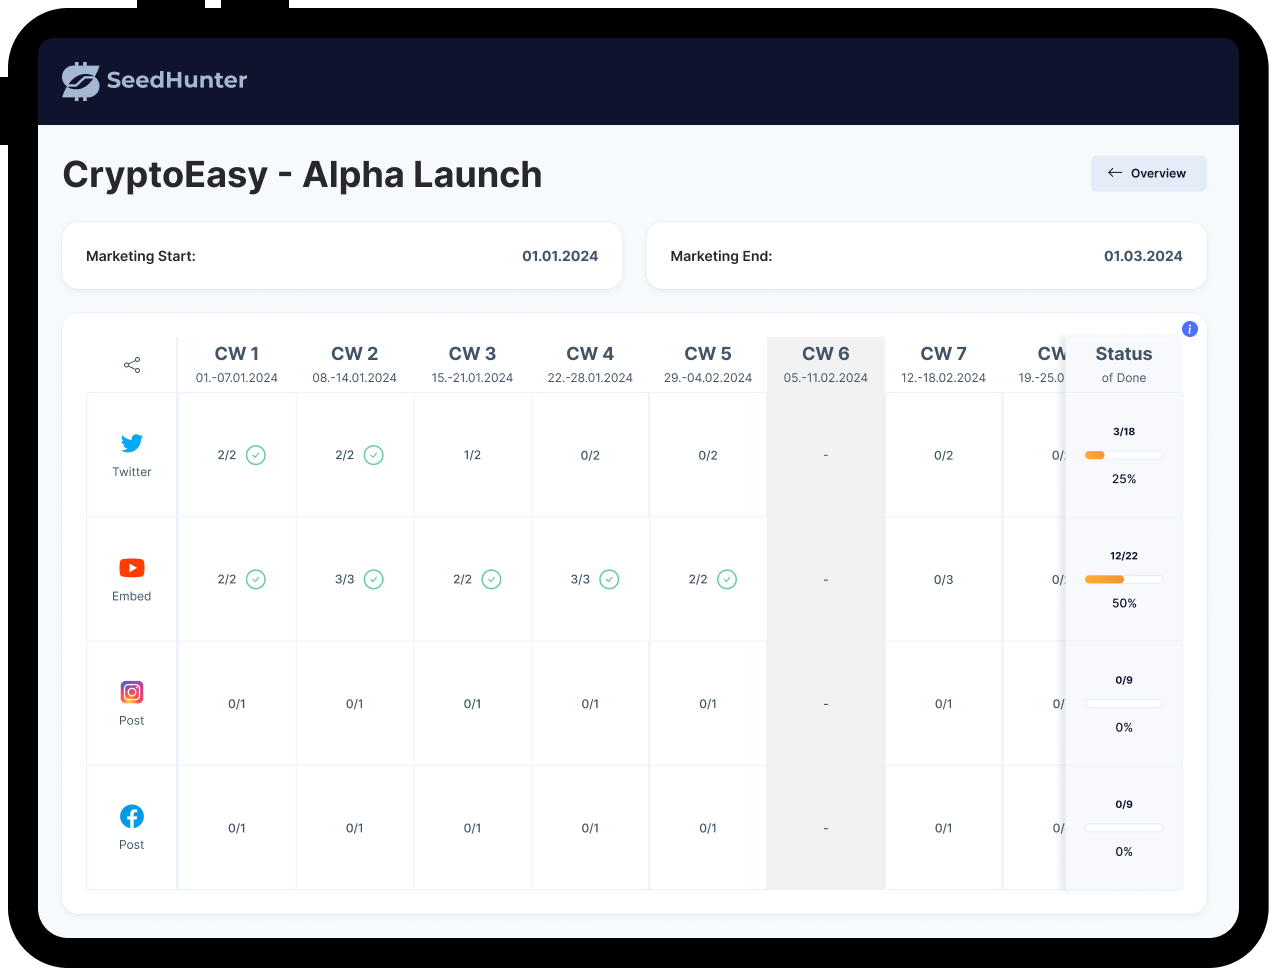Select the CW 4 column header
The image size is (1269, 968).
(x=590, y=364)
